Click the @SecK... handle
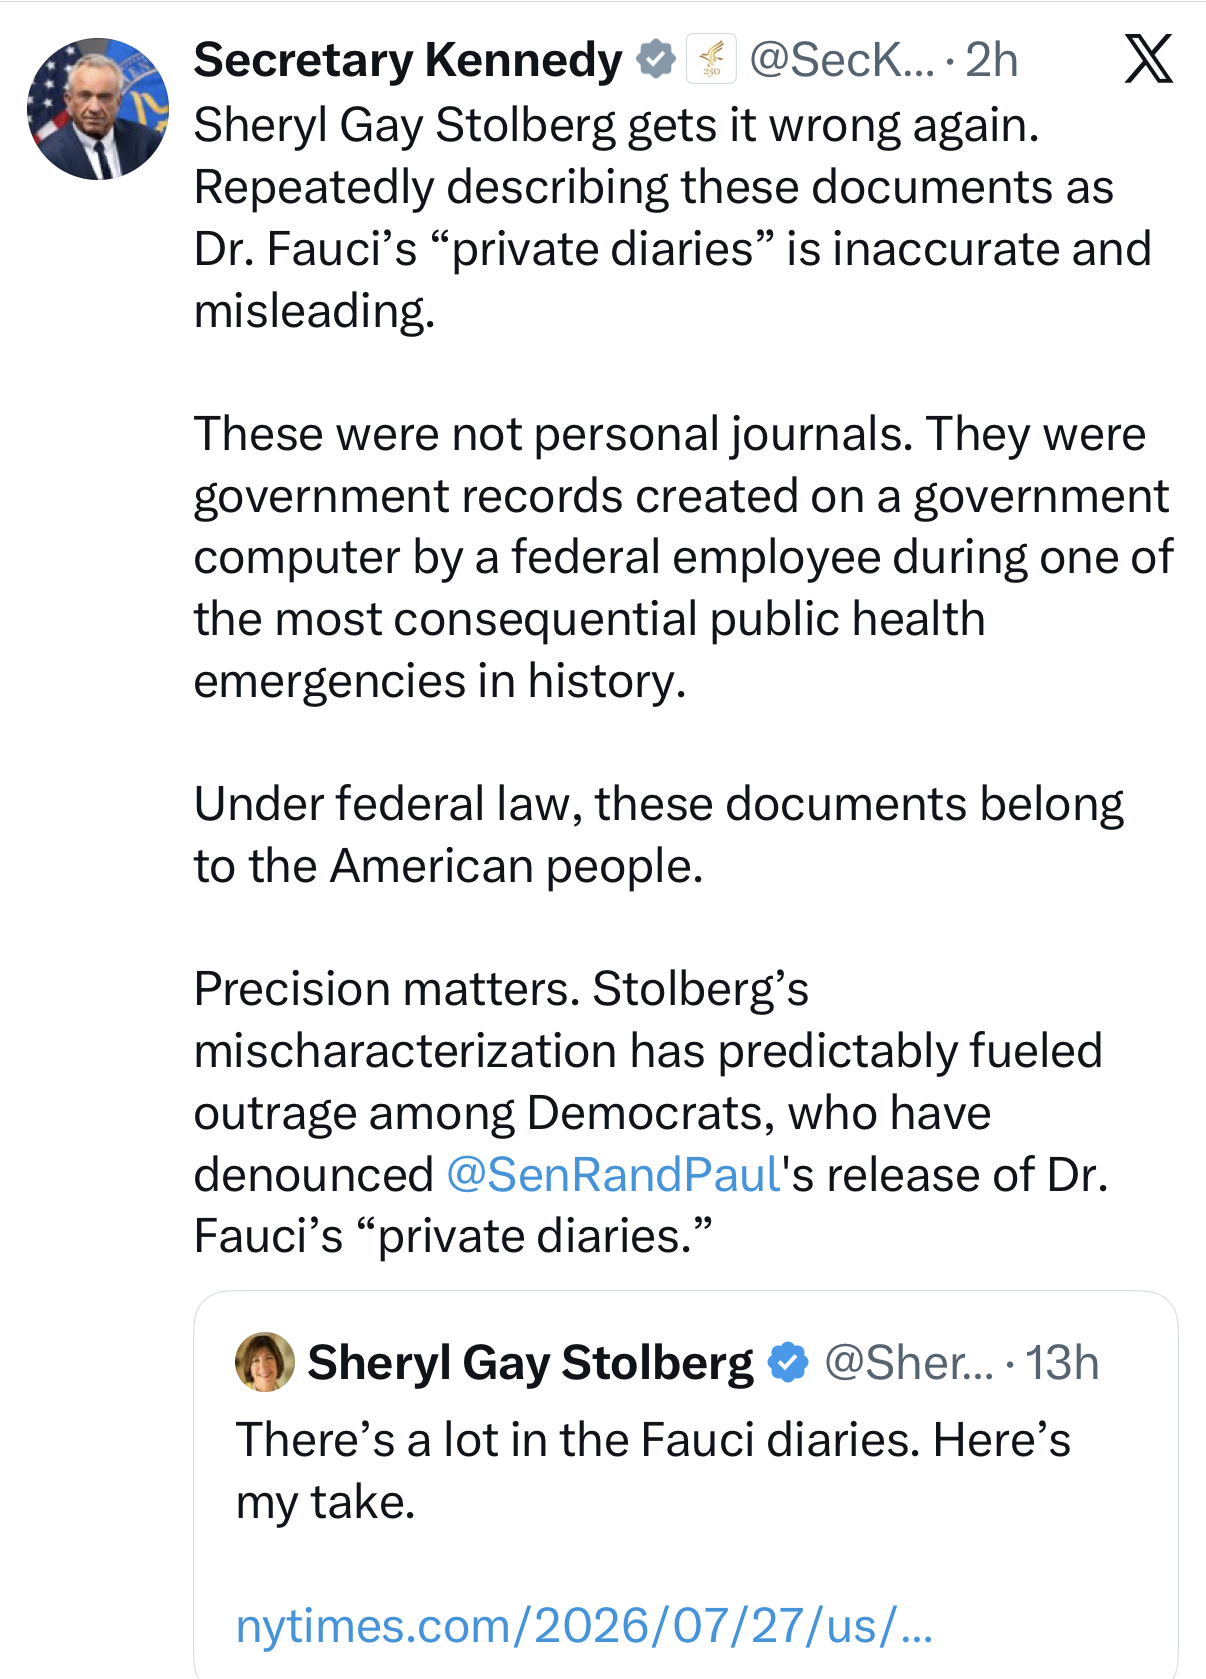1206x1679 pixels. [842, 60]
